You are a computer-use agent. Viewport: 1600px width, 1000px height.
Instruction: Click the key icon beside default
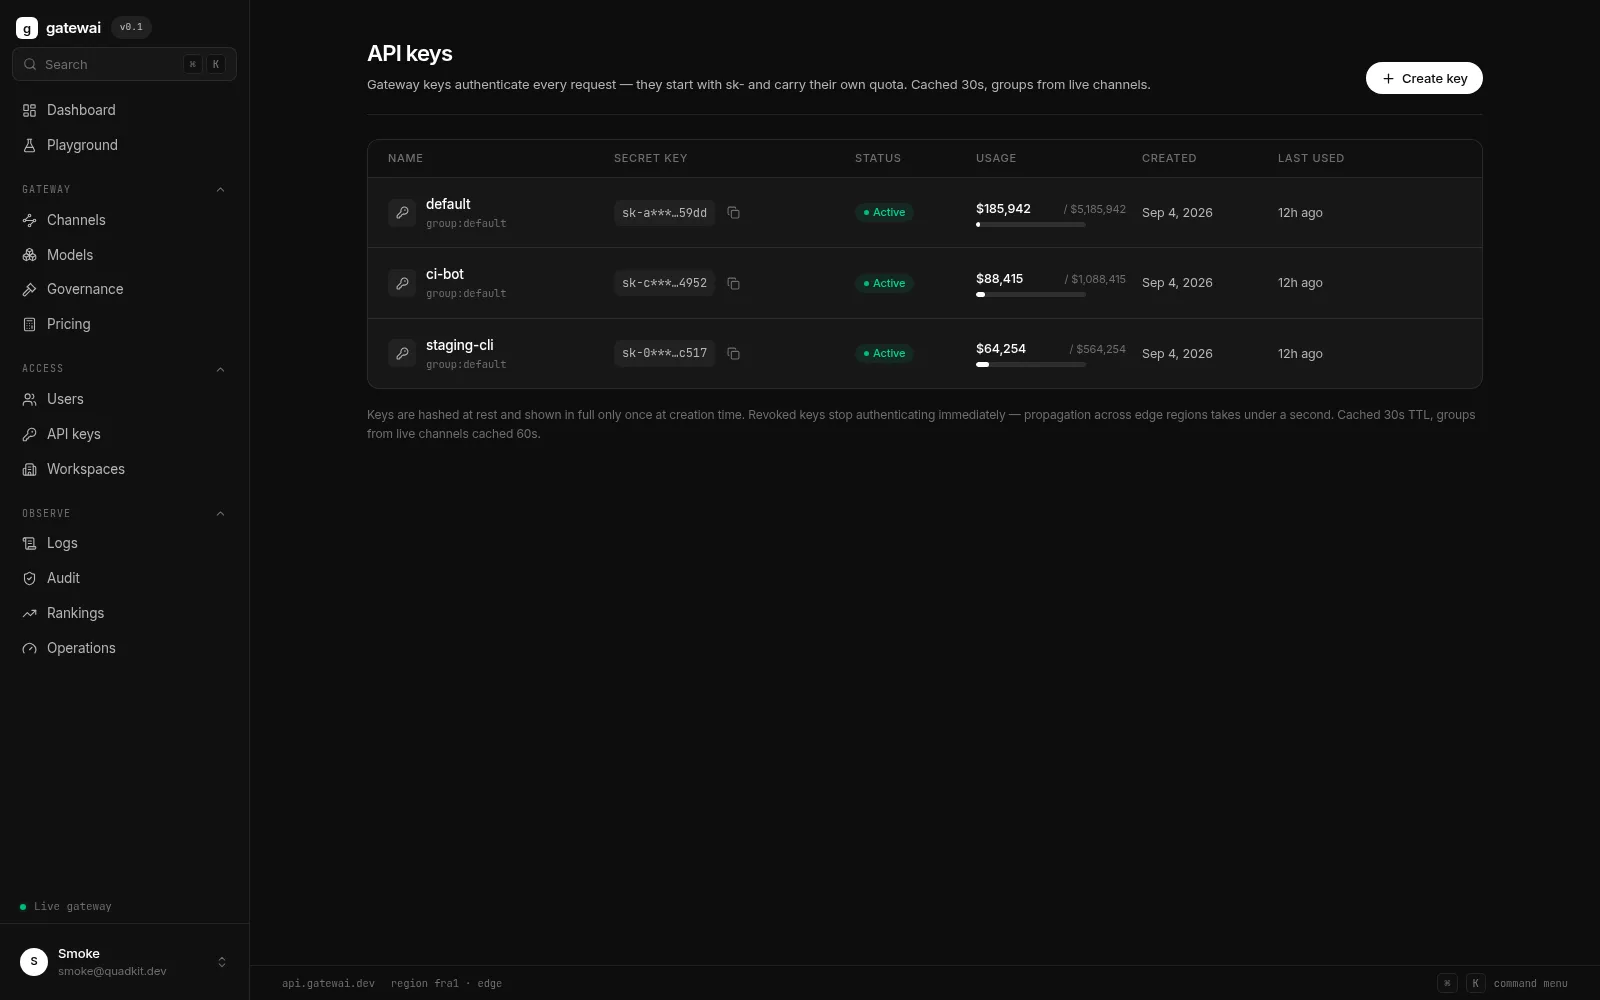tap(402, 213)
